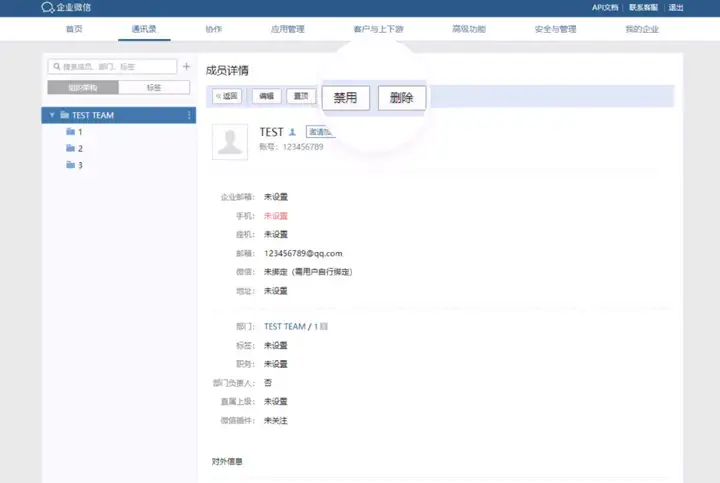Click the folder icon for department 1
The image size is (720, 483).
point(70,132)
